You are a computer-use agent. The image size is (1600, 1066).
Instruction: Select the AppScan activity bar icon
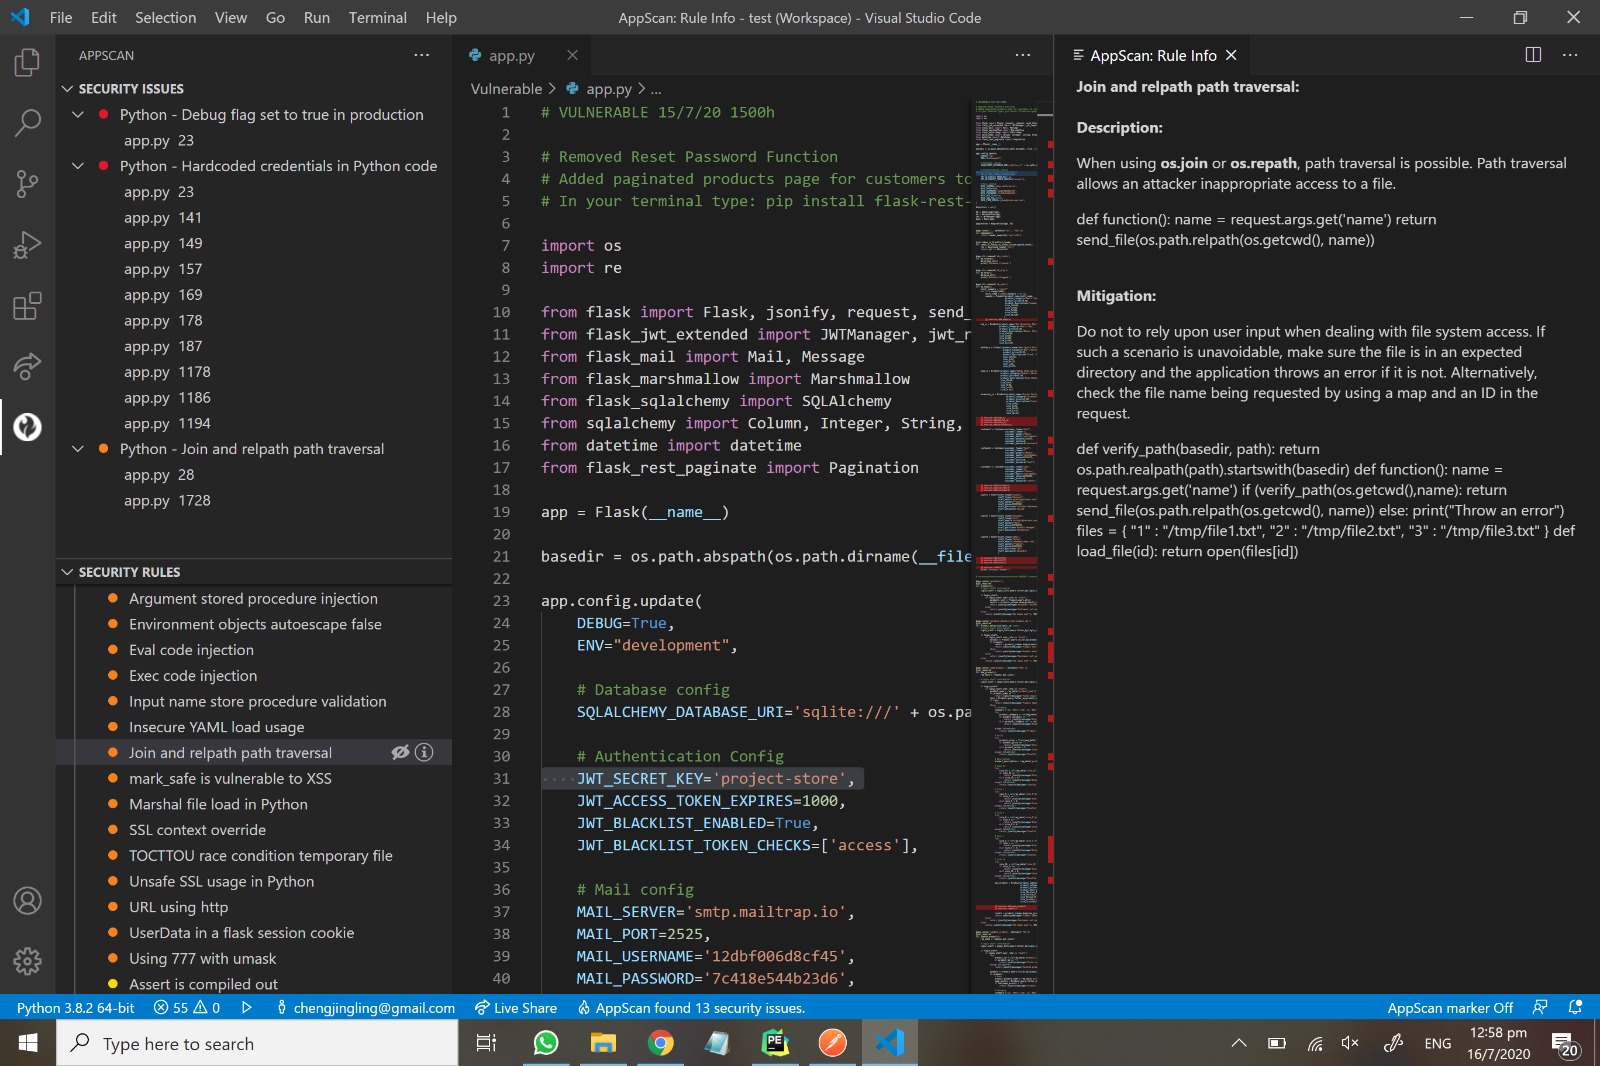pyautogui.click(x=27, y=427)
